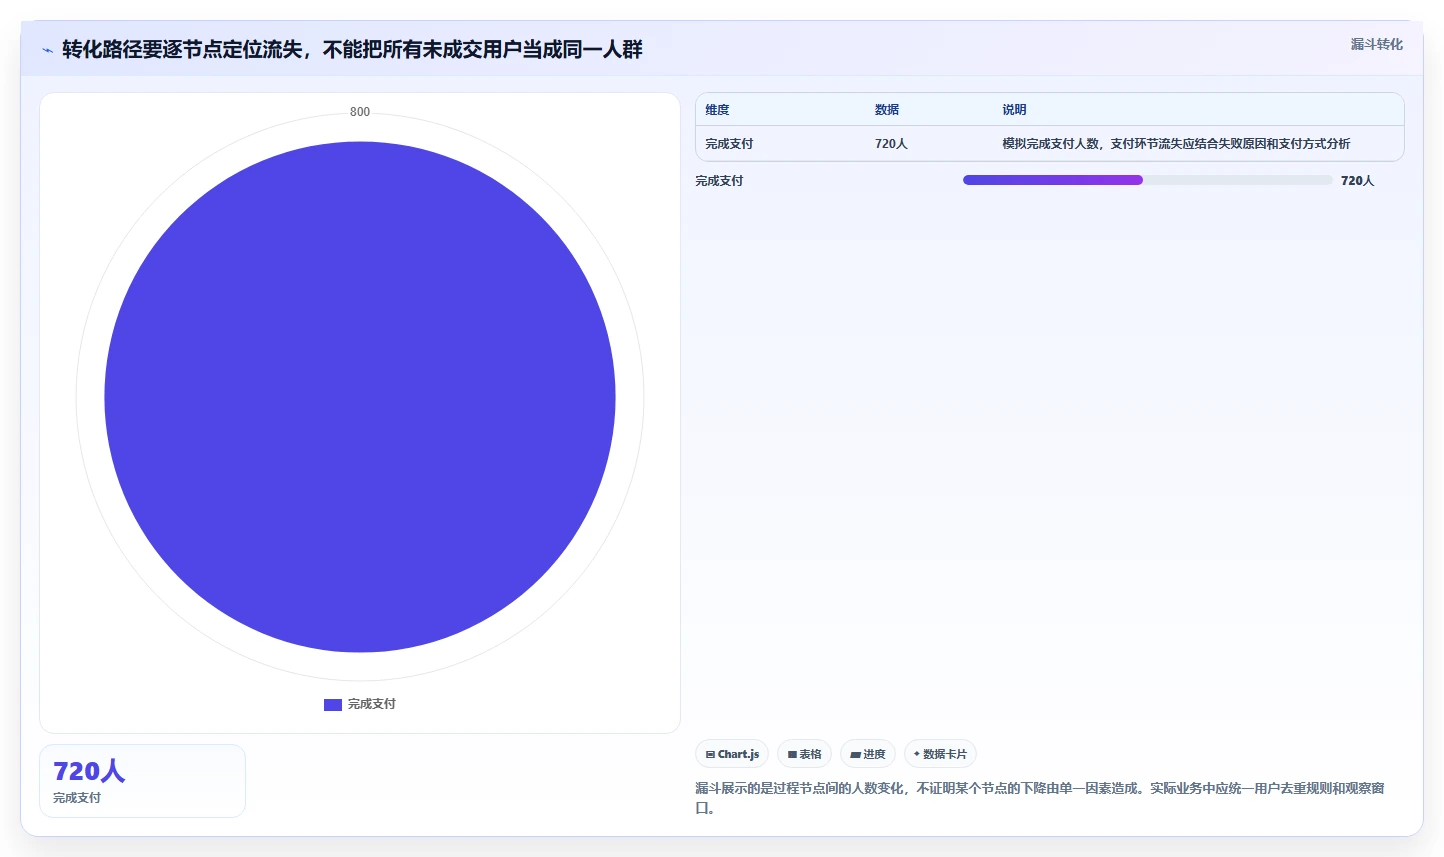
Task: Click the 模拟完成支付人数 description cell
Action: tap(1176, 144)
